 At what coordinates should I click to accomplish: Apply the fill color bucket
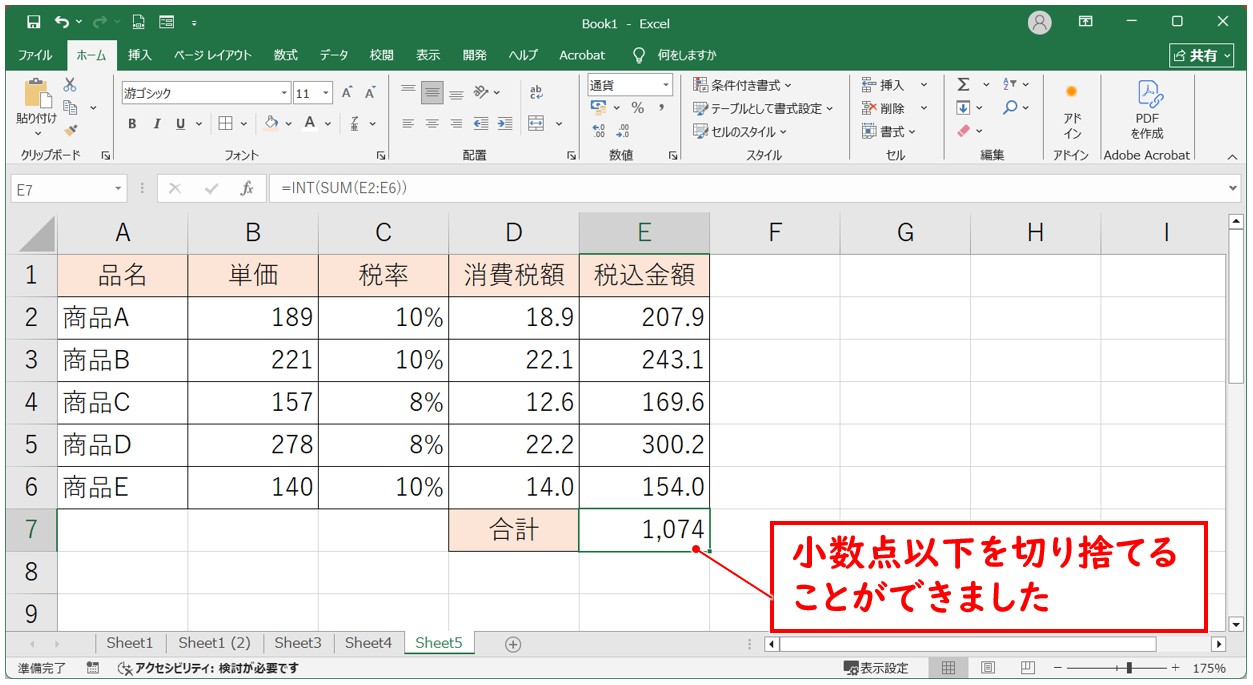click(x=271, y=124)
